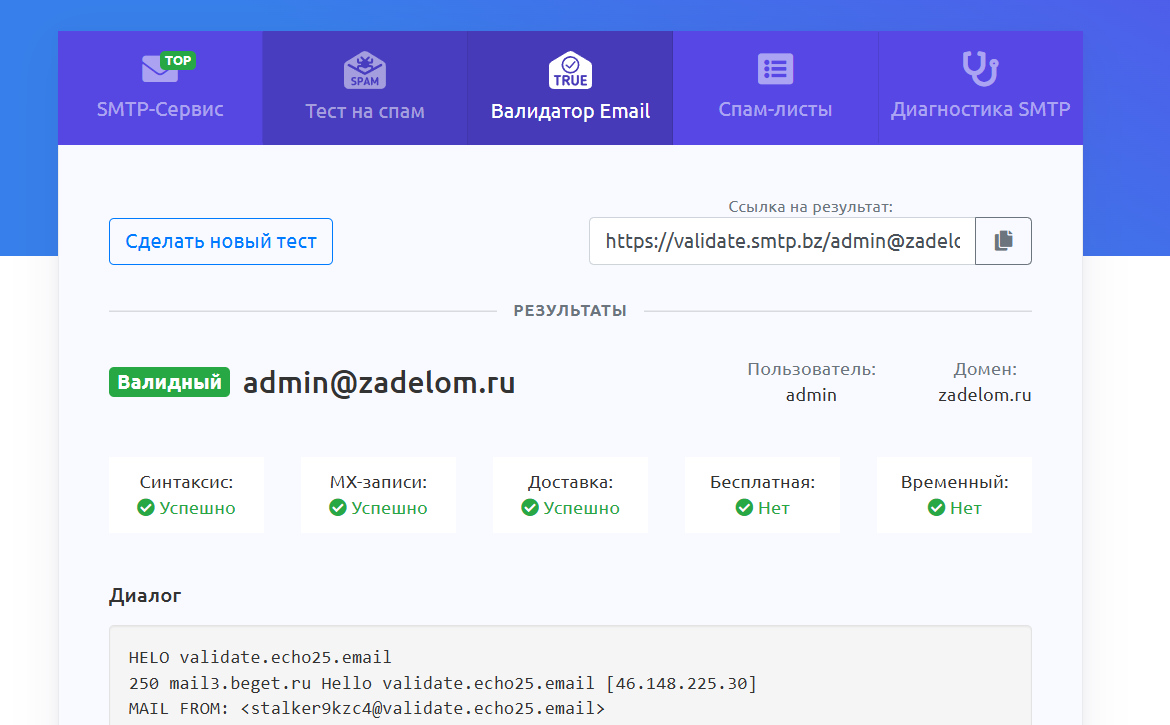Click the TRUE validator envelope icon
This screenshot has width=1170, height=725.
(570, 70)
